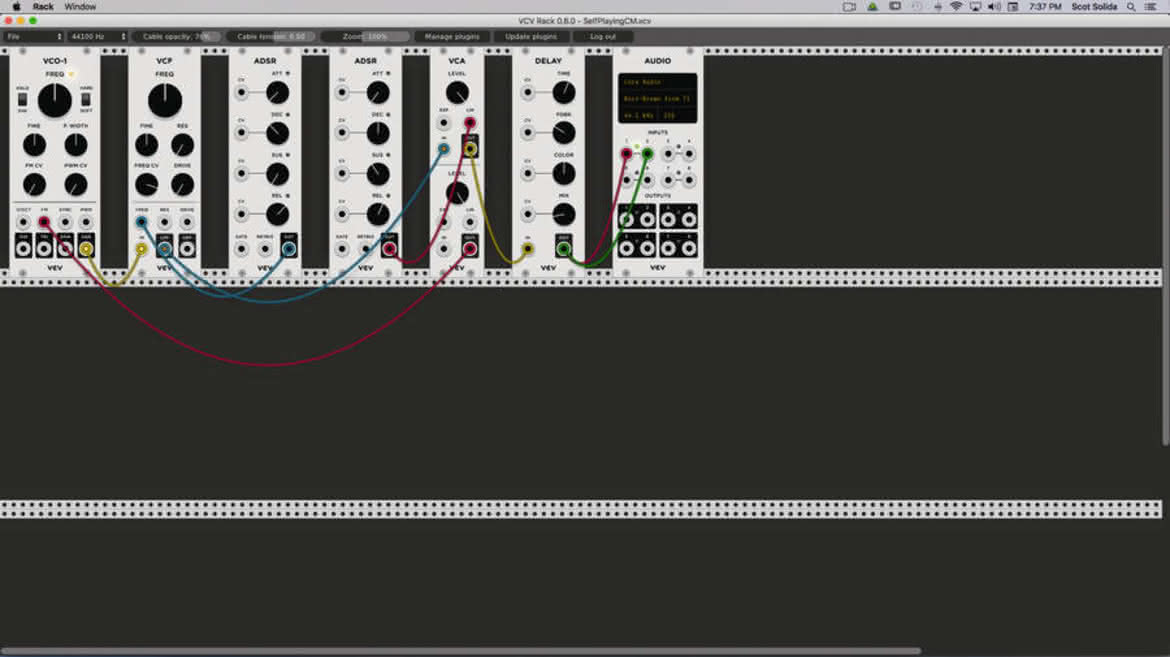Toggle the VCO-1 HARD/SOFT sync switch
This screenshot has height=657, width=1170.
[x=86, y=99]
